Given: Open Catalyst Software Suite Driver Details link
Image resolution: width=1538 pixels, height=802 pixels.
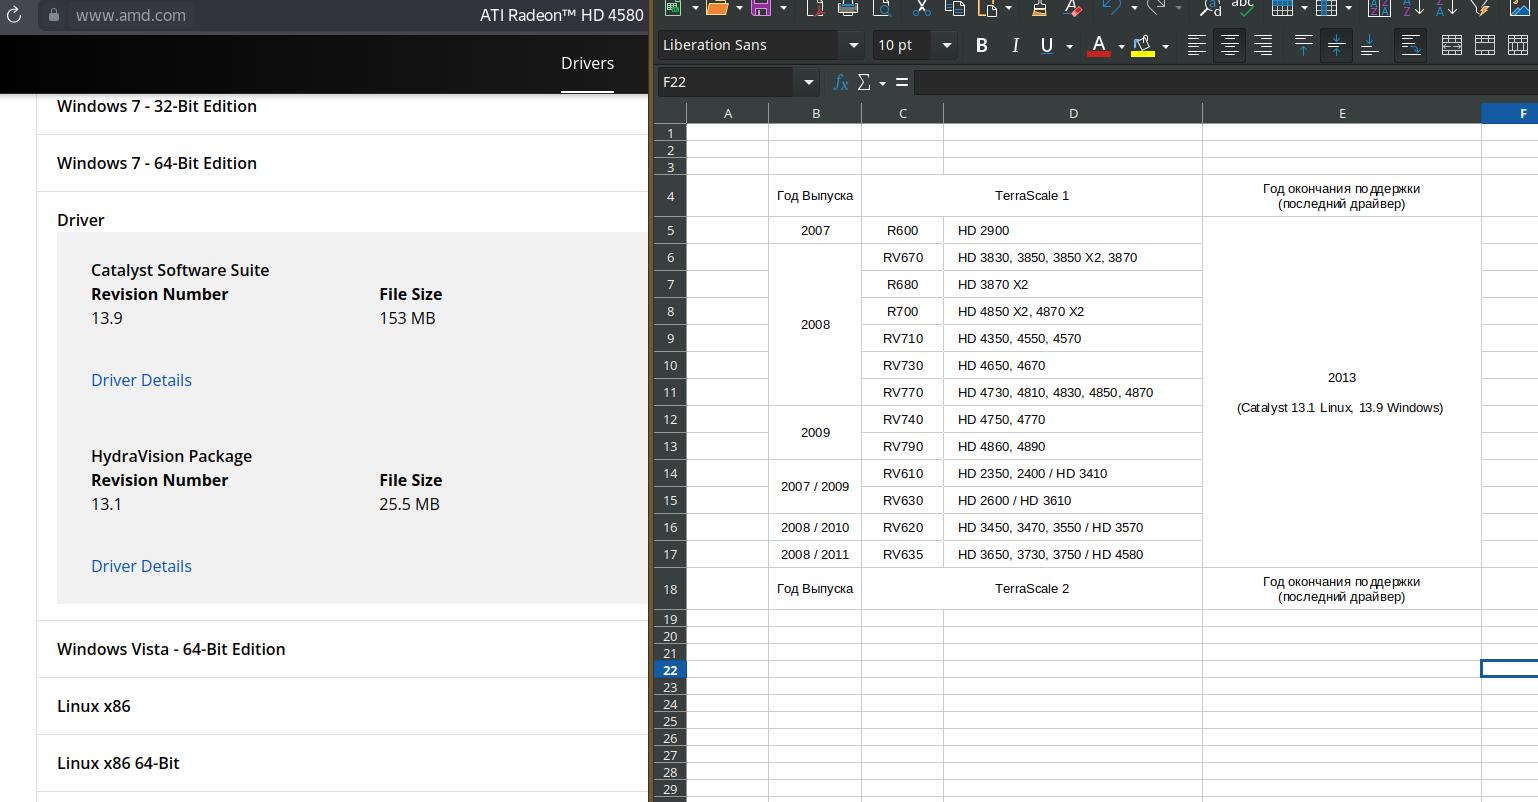Looking at the screenshot, I should coord(141,380).
